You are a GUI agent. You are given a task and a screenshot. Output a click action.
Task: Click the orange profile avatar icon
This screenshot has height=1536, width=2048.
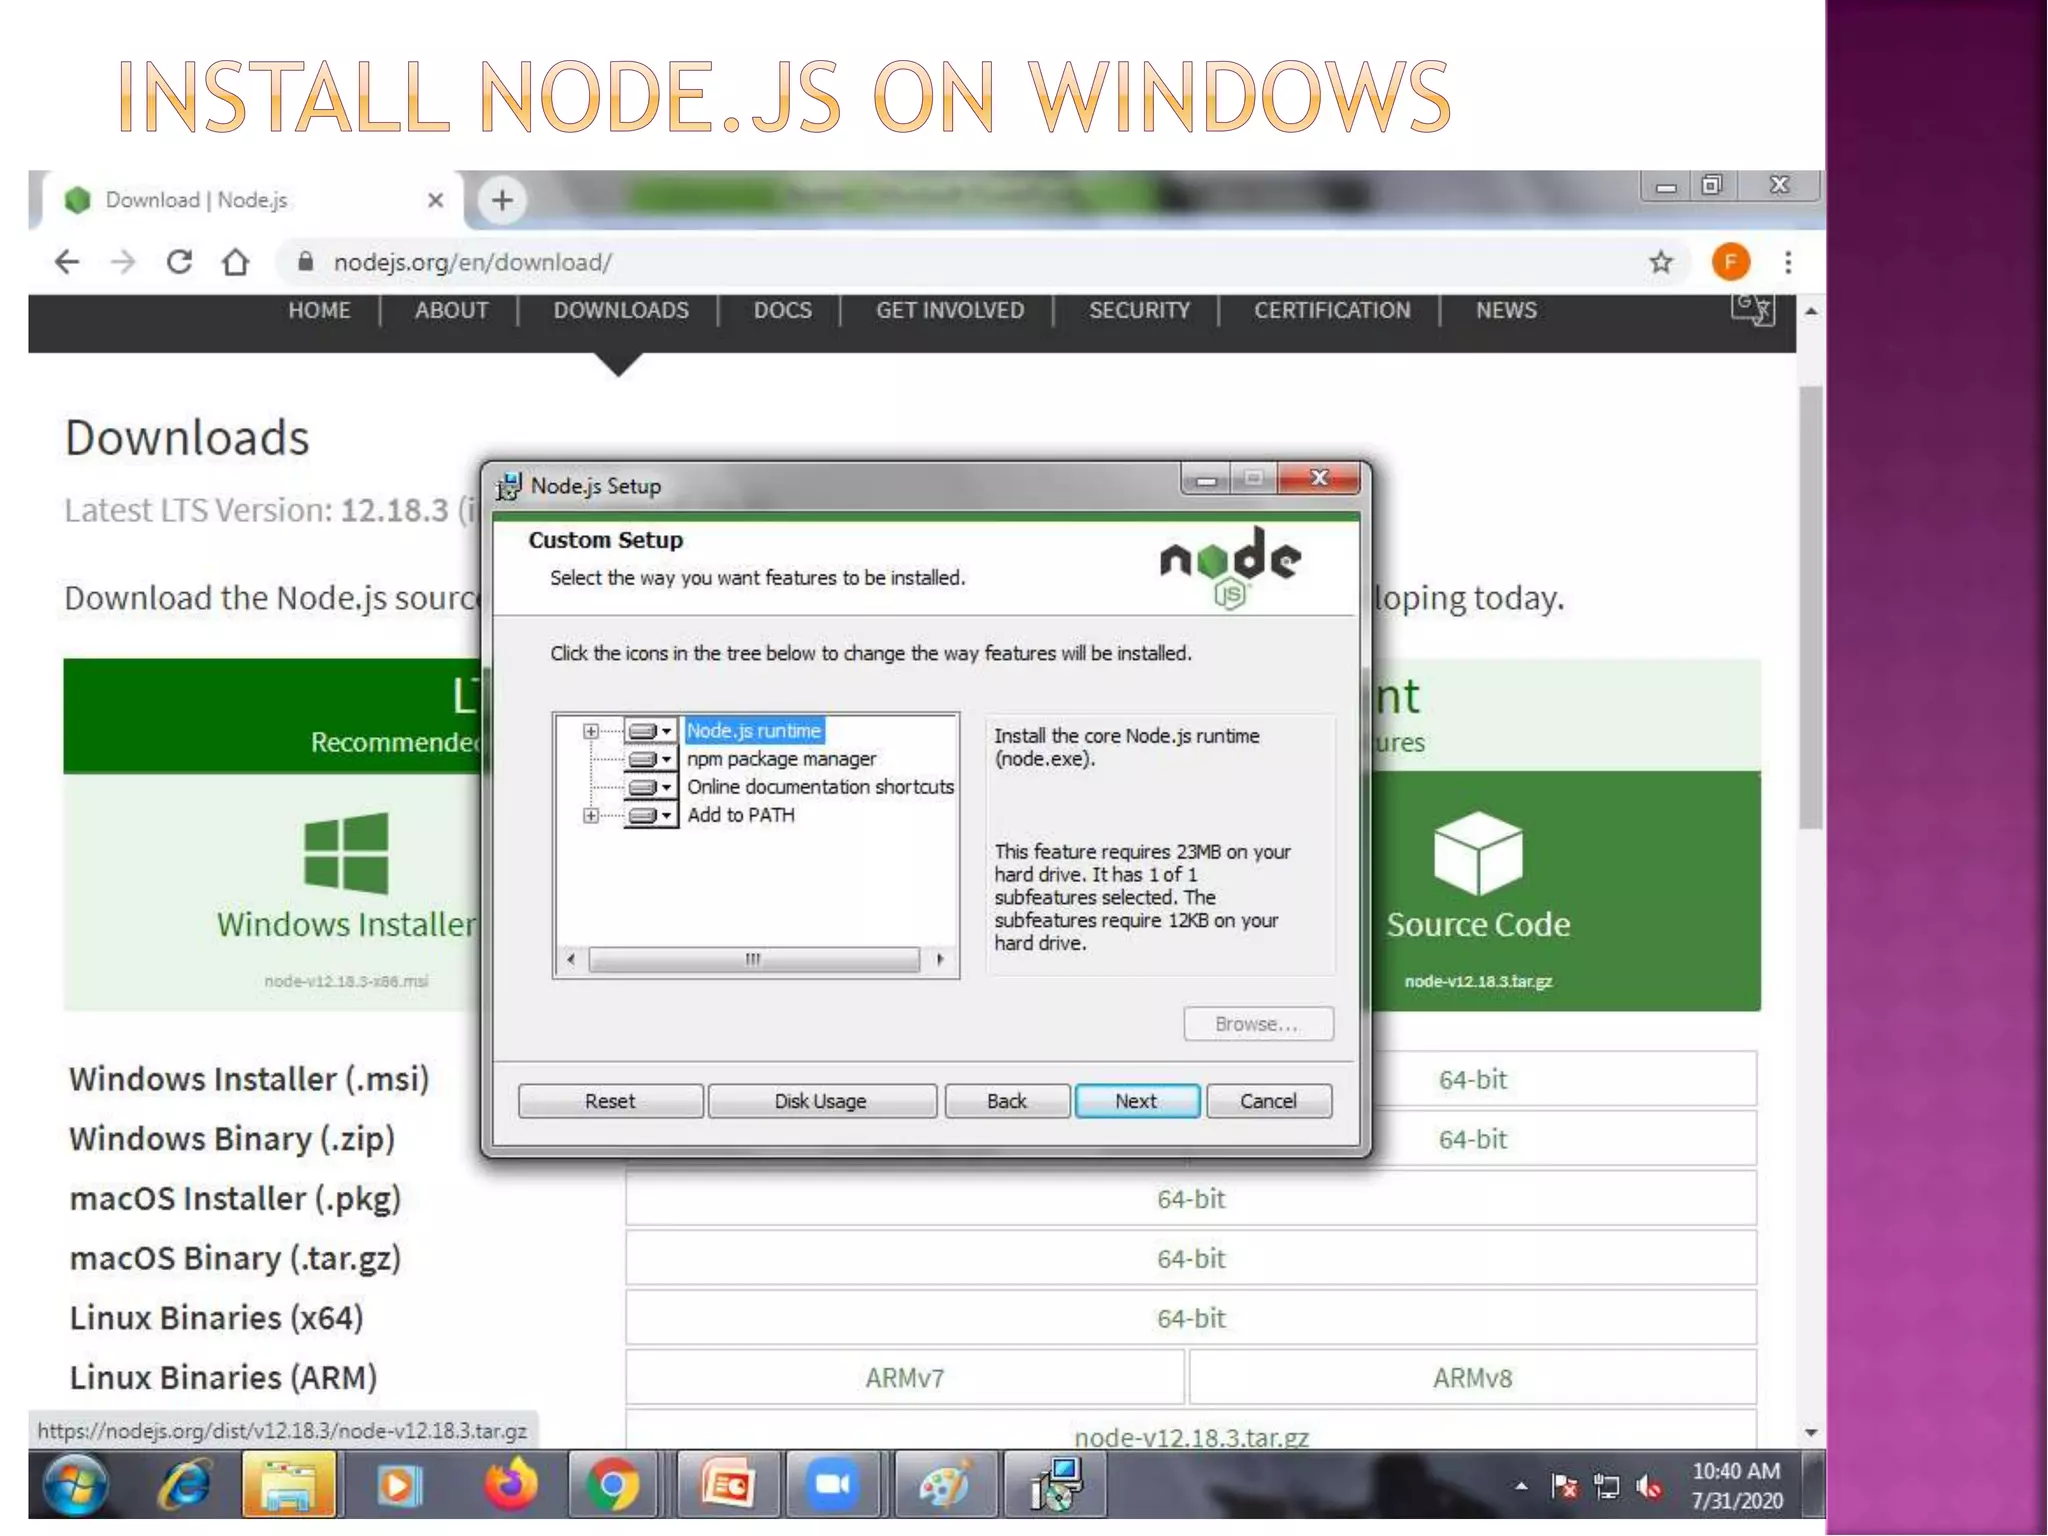(1731, 262)
